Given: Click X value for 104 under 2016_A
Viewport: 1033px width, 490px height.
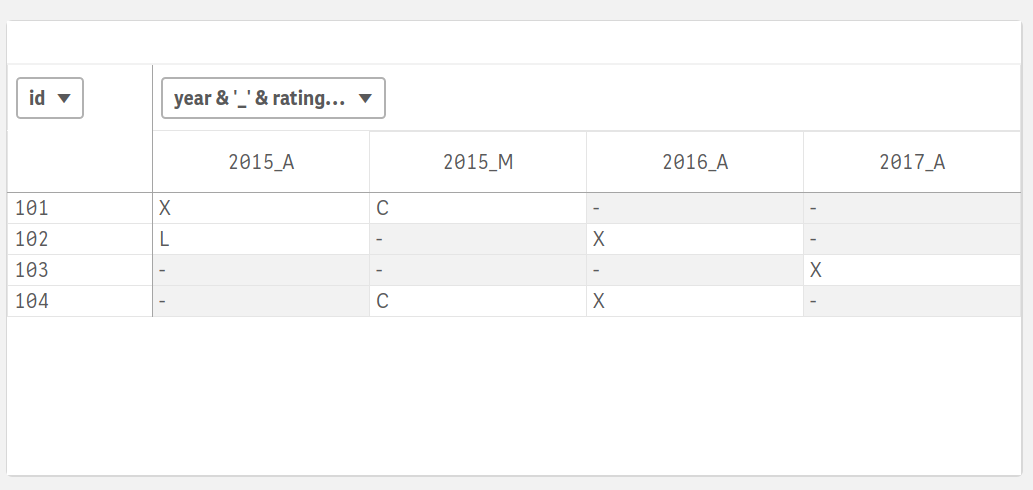Looking at the screenshot, I should click(x=599, y=302).
